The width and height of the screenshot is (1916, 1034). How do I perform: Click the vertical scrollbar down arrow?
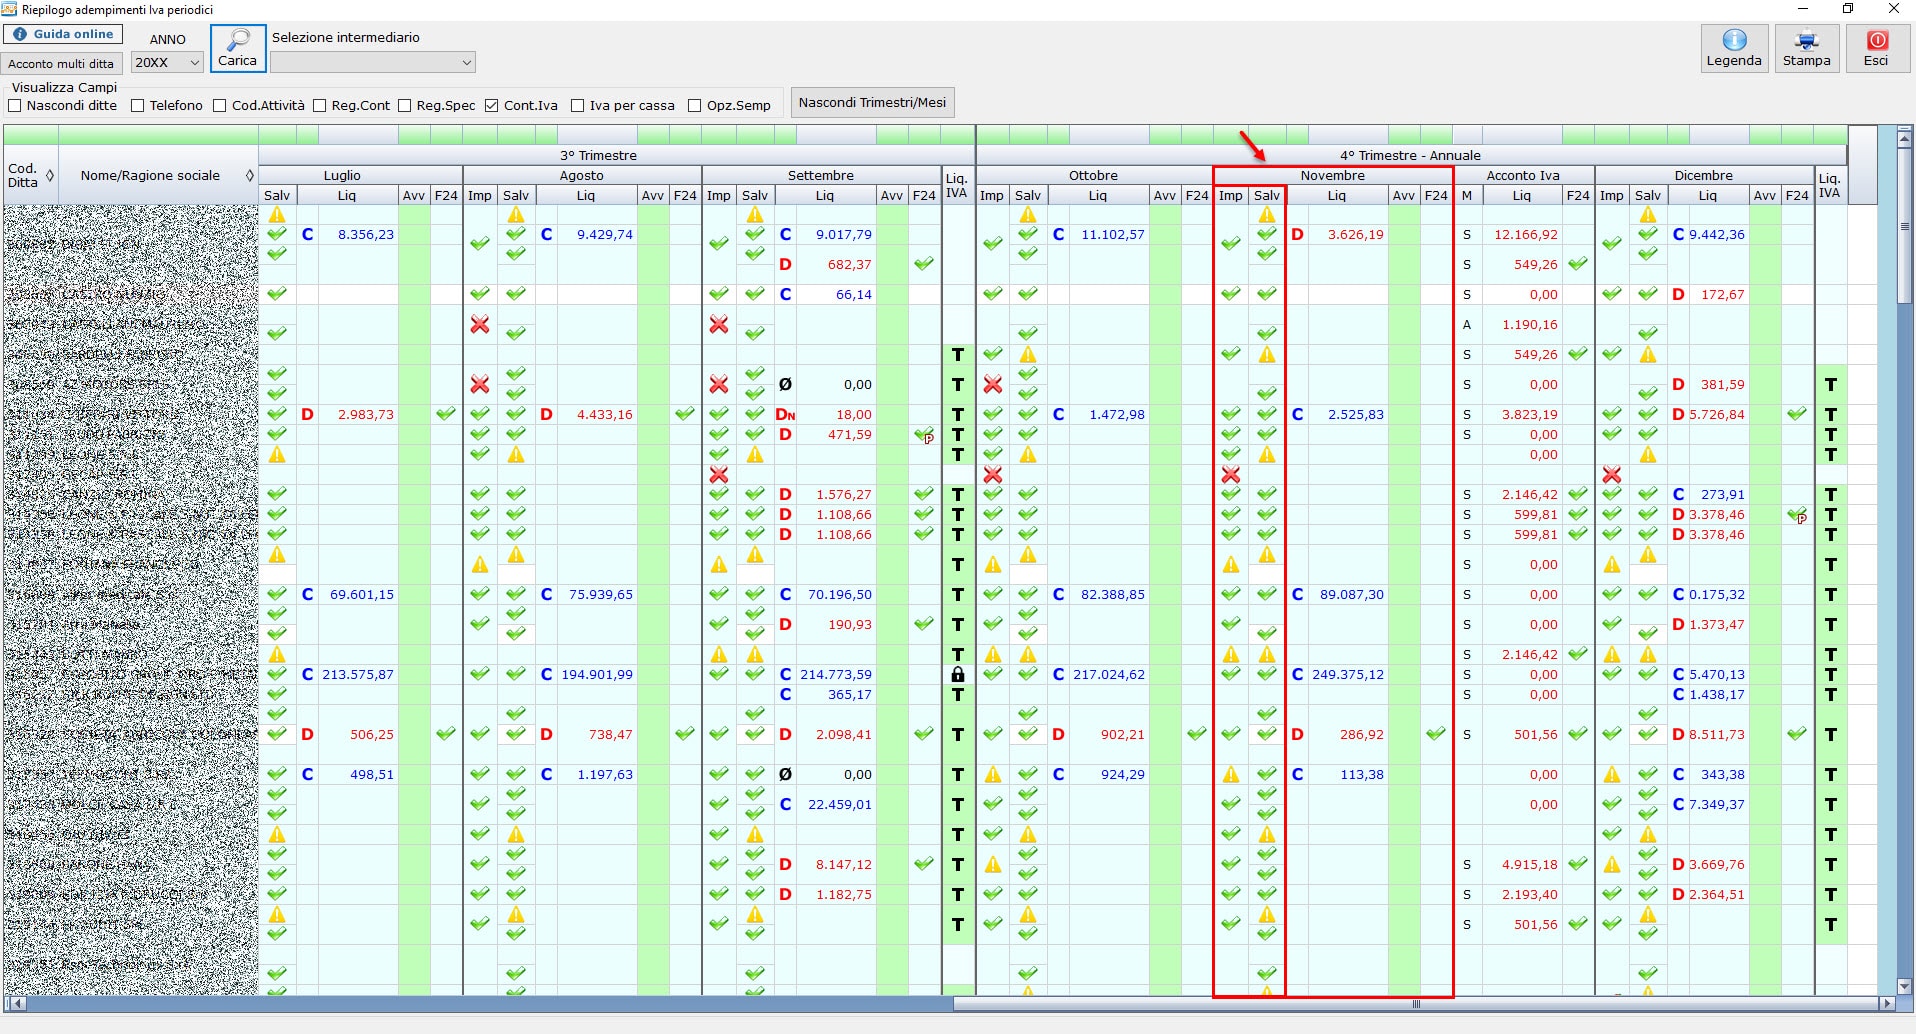[1905, 986]
